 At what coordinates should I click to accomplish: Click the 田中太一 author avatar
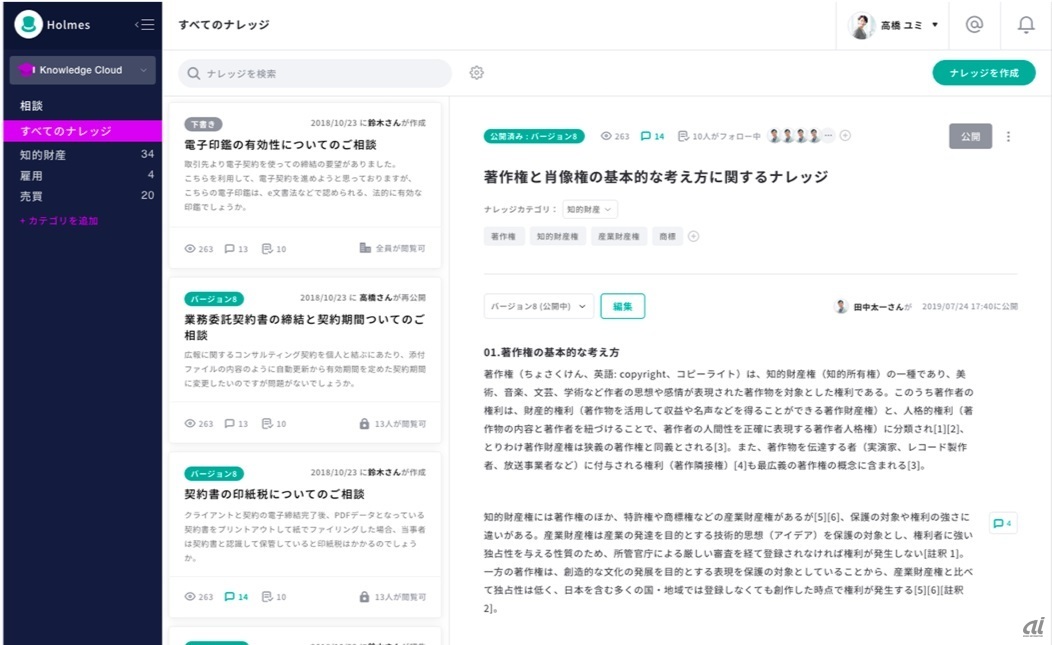tap(841, 306)
